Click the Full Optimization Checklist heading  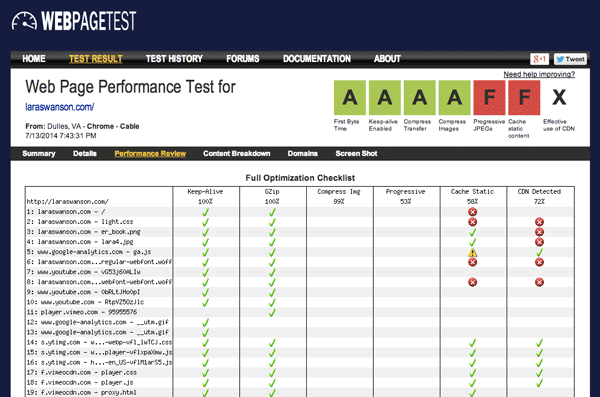pos(300,178)
